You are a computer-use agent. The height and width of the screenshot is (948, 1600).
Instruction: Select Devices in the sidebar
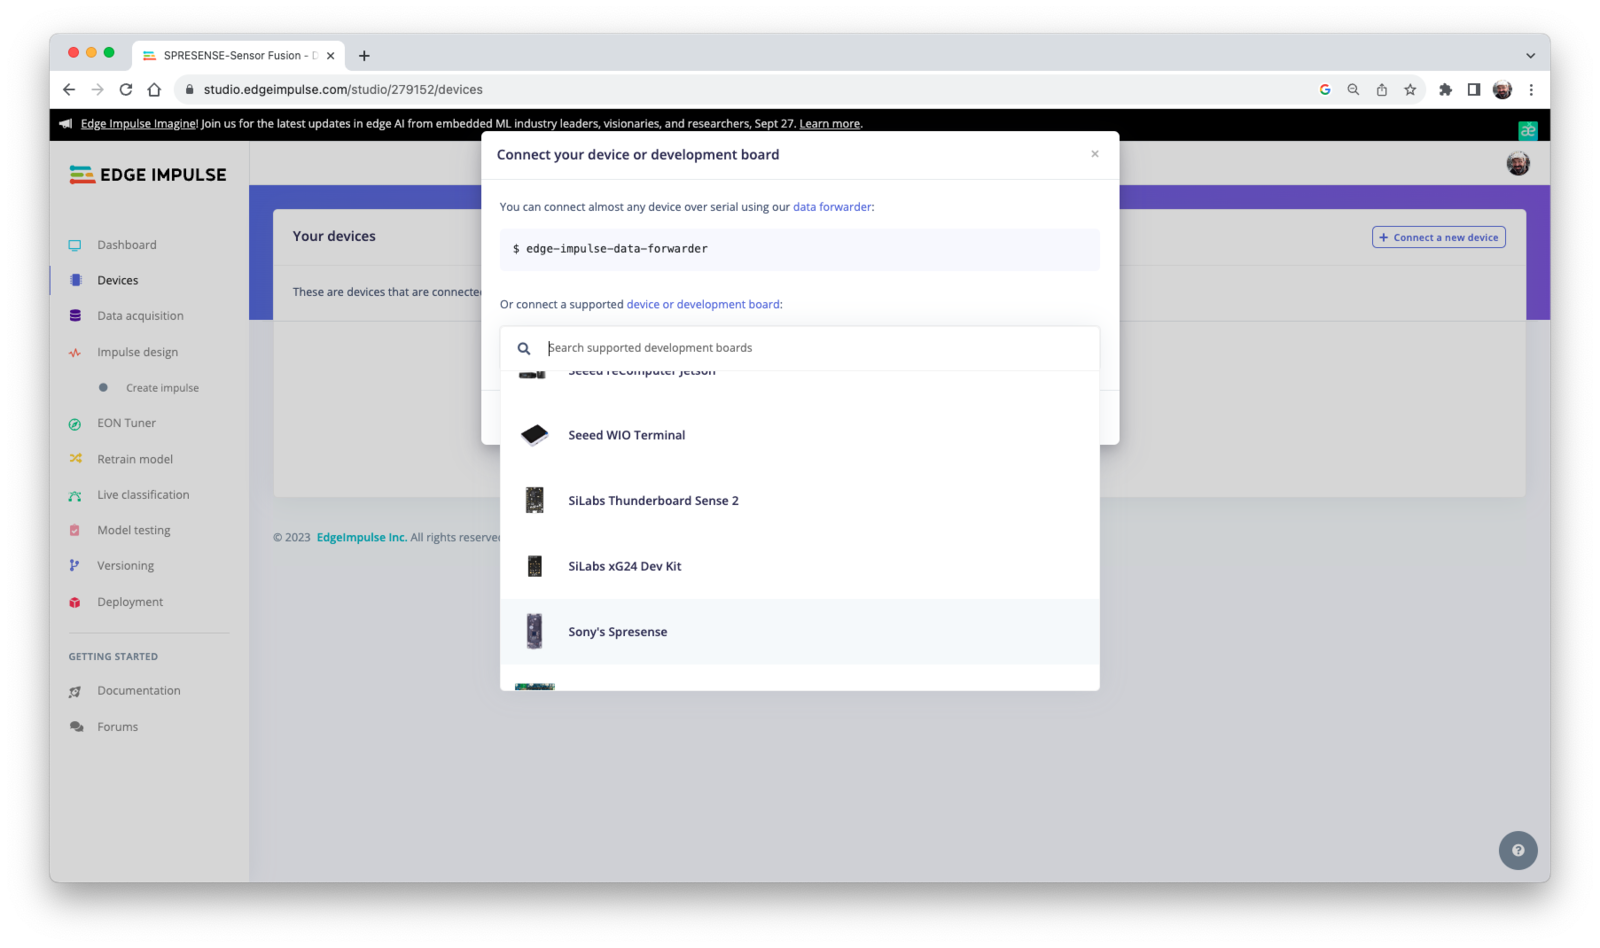click(x=117, y=281)
